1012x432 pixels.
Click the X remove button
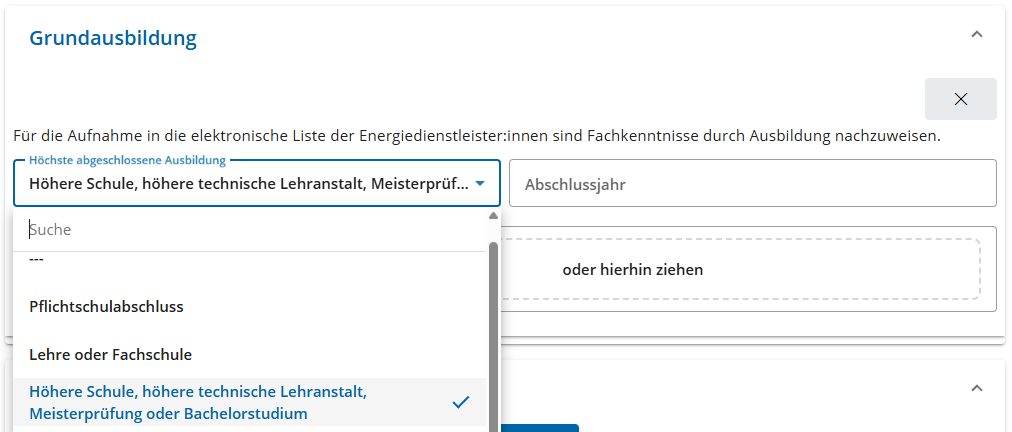(960, 99)
